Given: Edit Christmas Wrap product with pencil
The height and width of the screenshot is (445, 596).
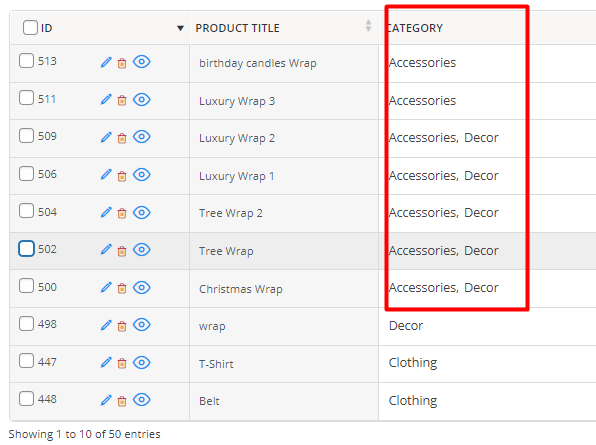Looking at the screenshot, I should (x=106, y=288).
